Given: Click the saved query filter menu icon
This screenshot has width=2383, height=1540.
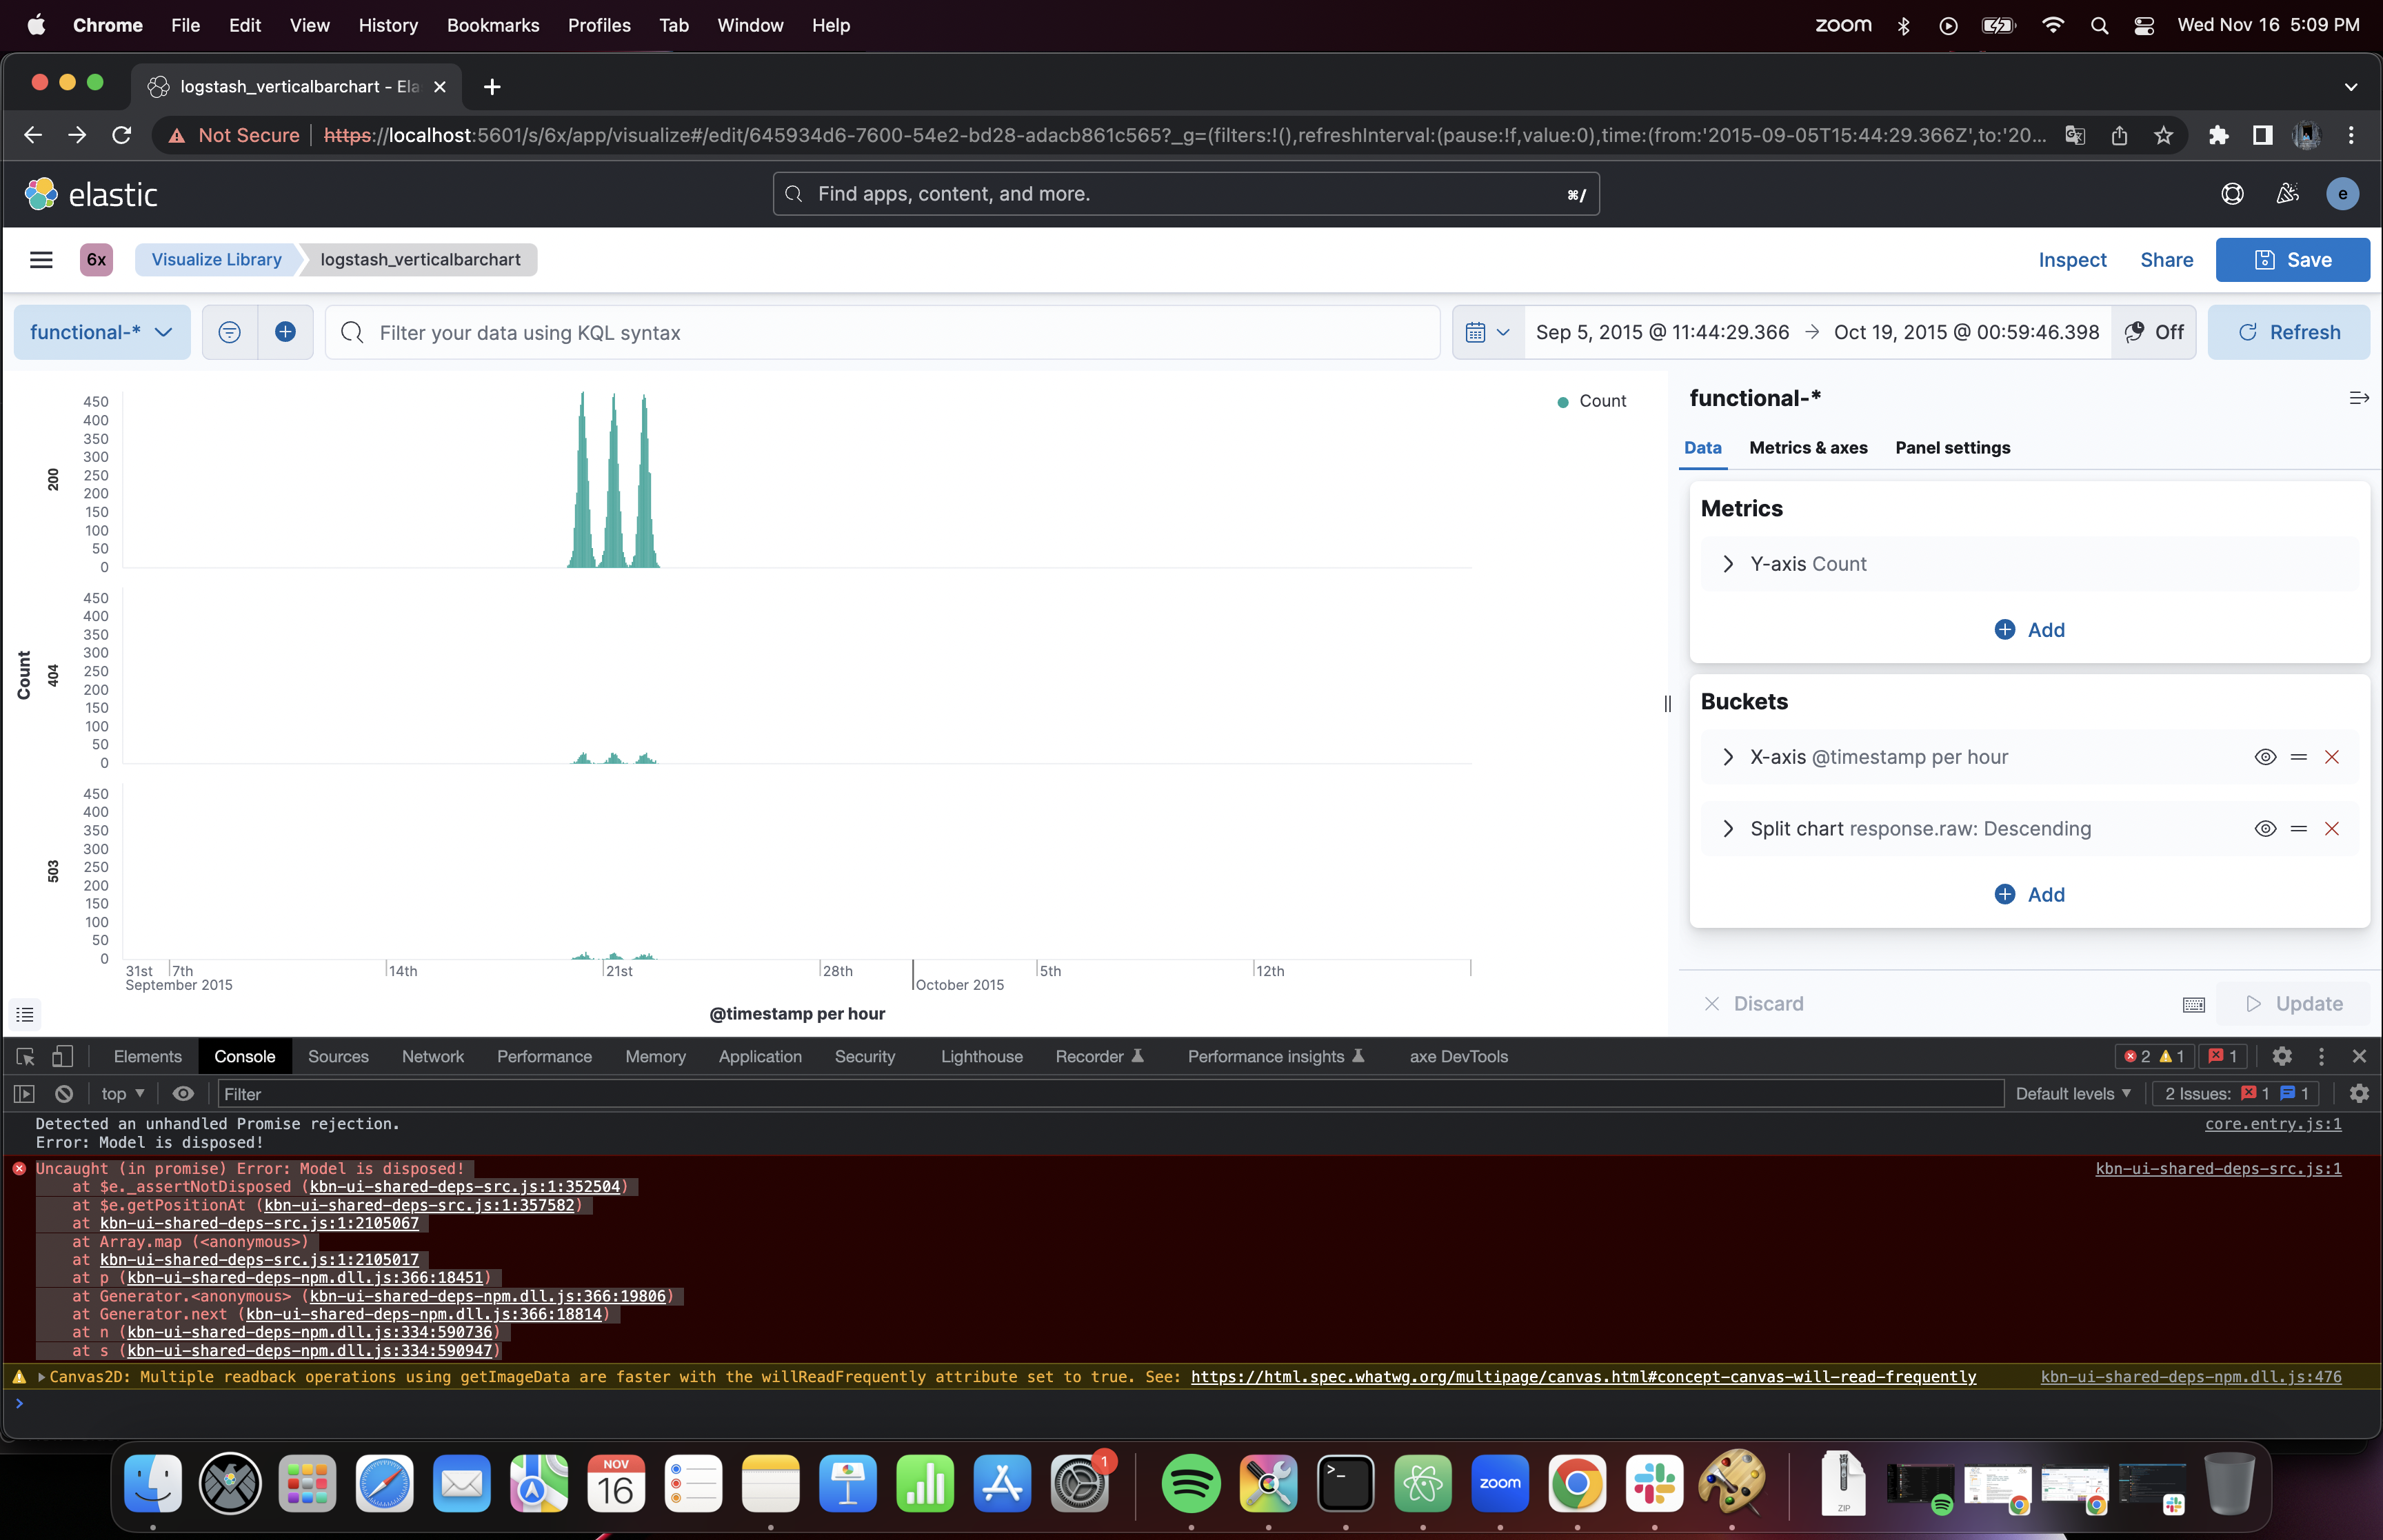Looking at the screenshot, I should click(x=229, y=332).
